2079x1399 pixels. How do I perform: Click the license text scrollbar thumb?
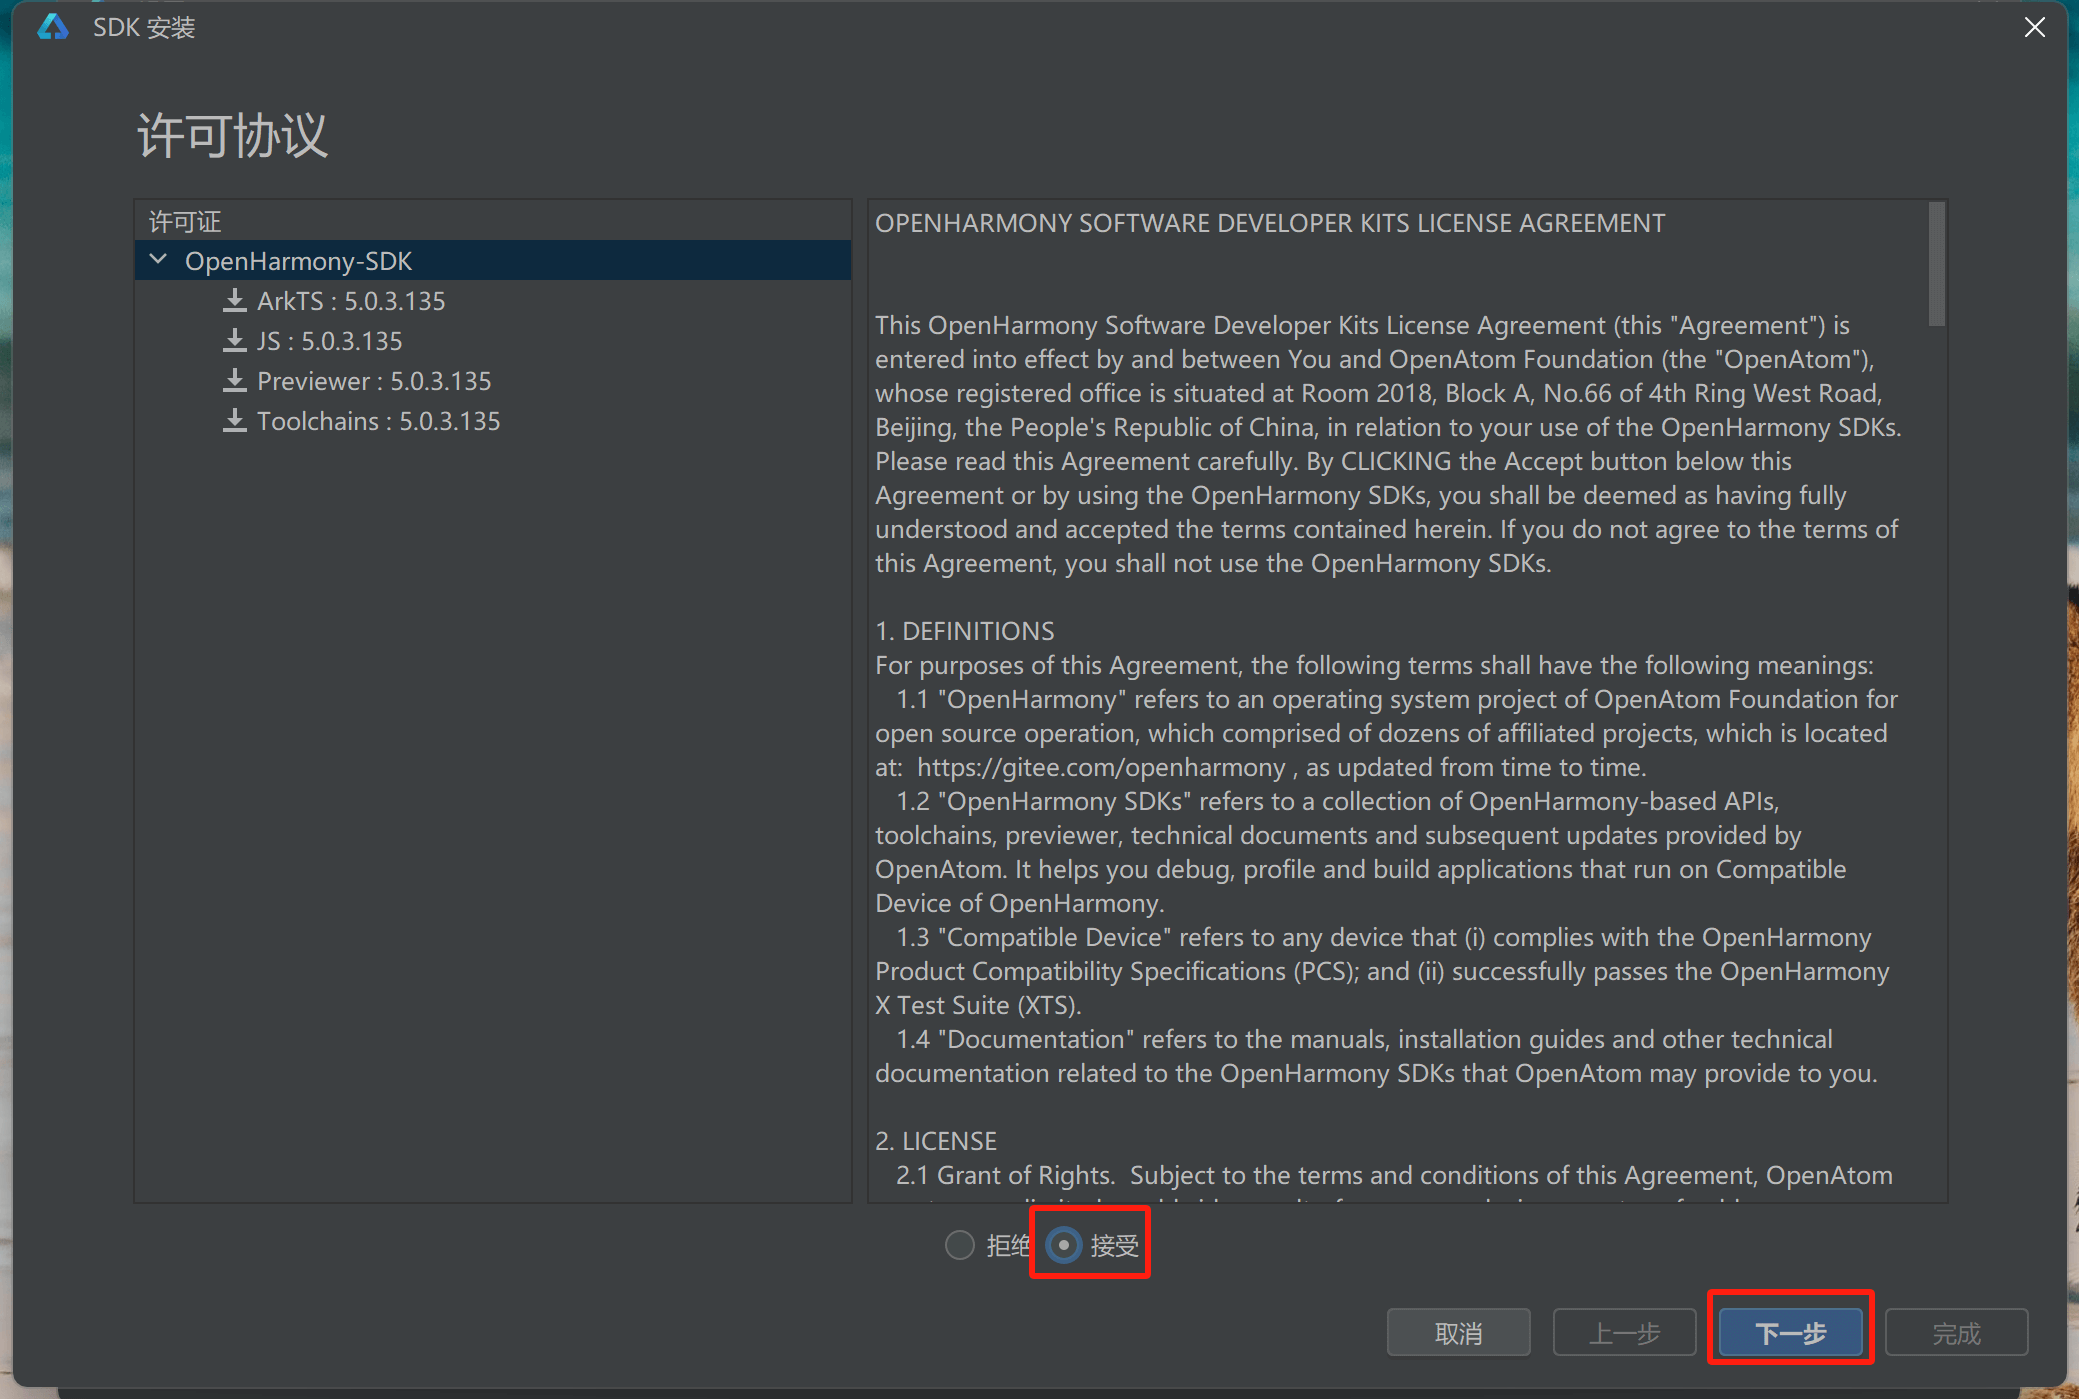[x=1936, y=263]
